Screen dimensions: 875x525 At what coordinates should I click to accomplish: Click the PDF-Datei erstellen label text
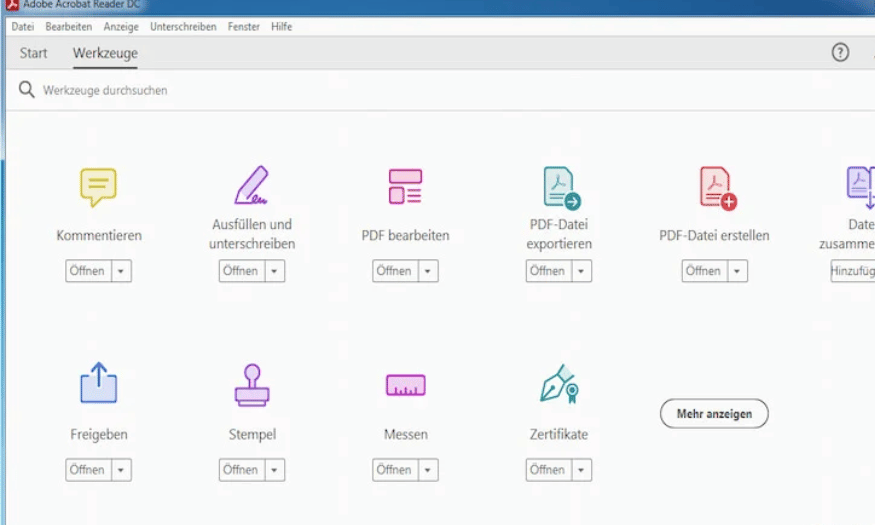tap(714, 235)
